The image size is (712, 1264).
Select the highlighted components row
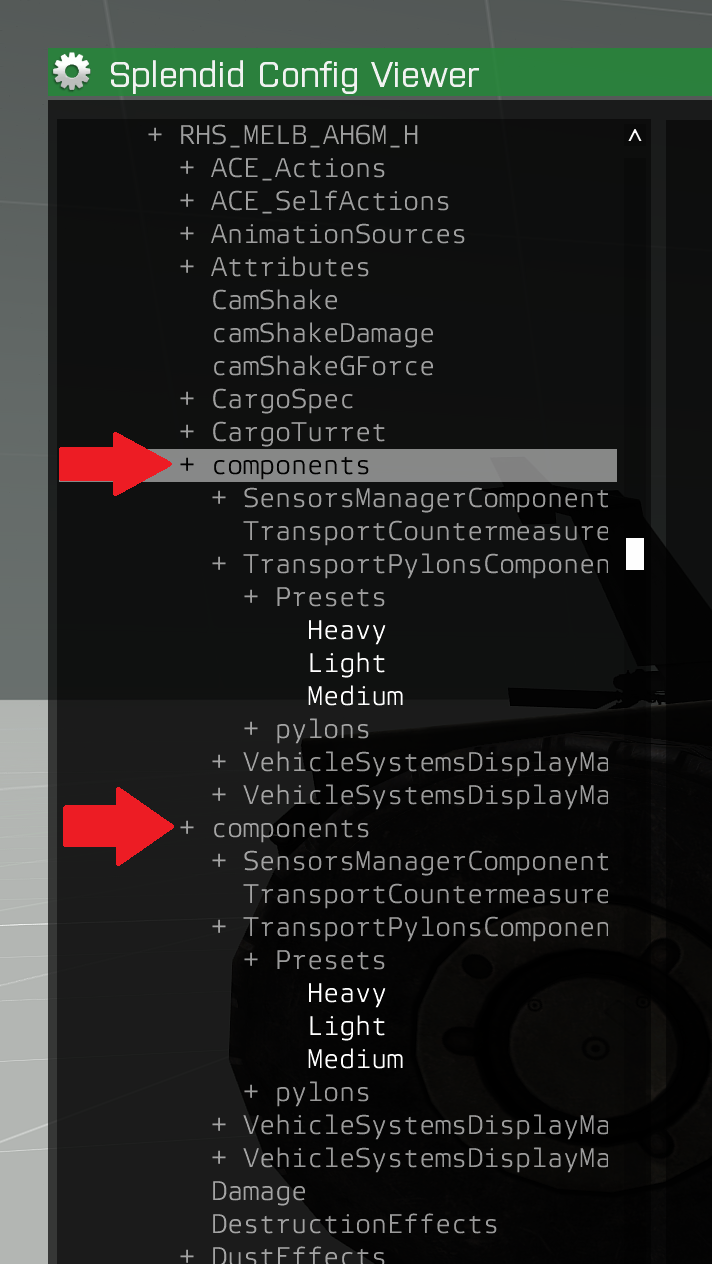coord(291,465)
